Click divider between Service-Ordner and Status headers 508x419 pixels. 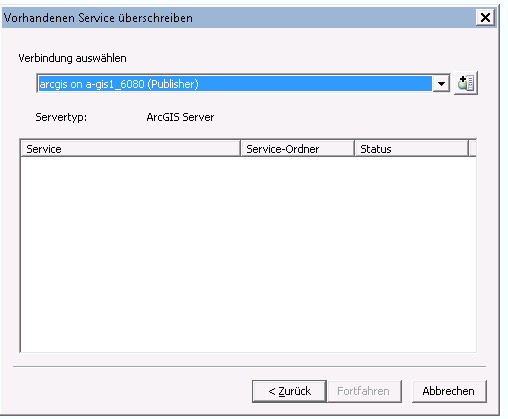[354, 149]
